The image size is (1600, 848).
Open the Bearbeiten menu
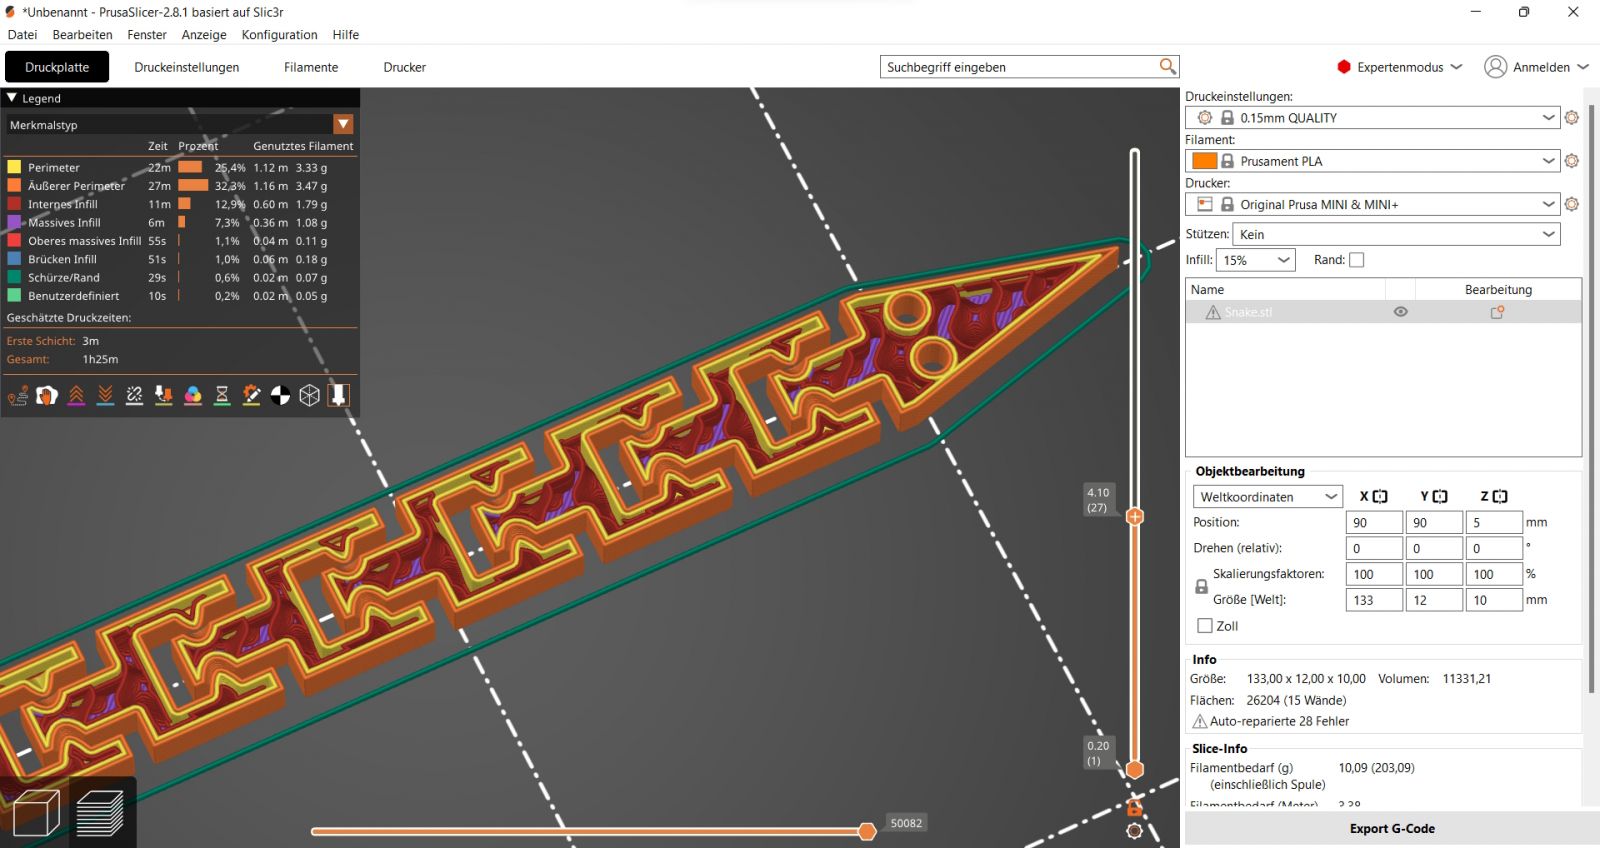pos(82,34)
